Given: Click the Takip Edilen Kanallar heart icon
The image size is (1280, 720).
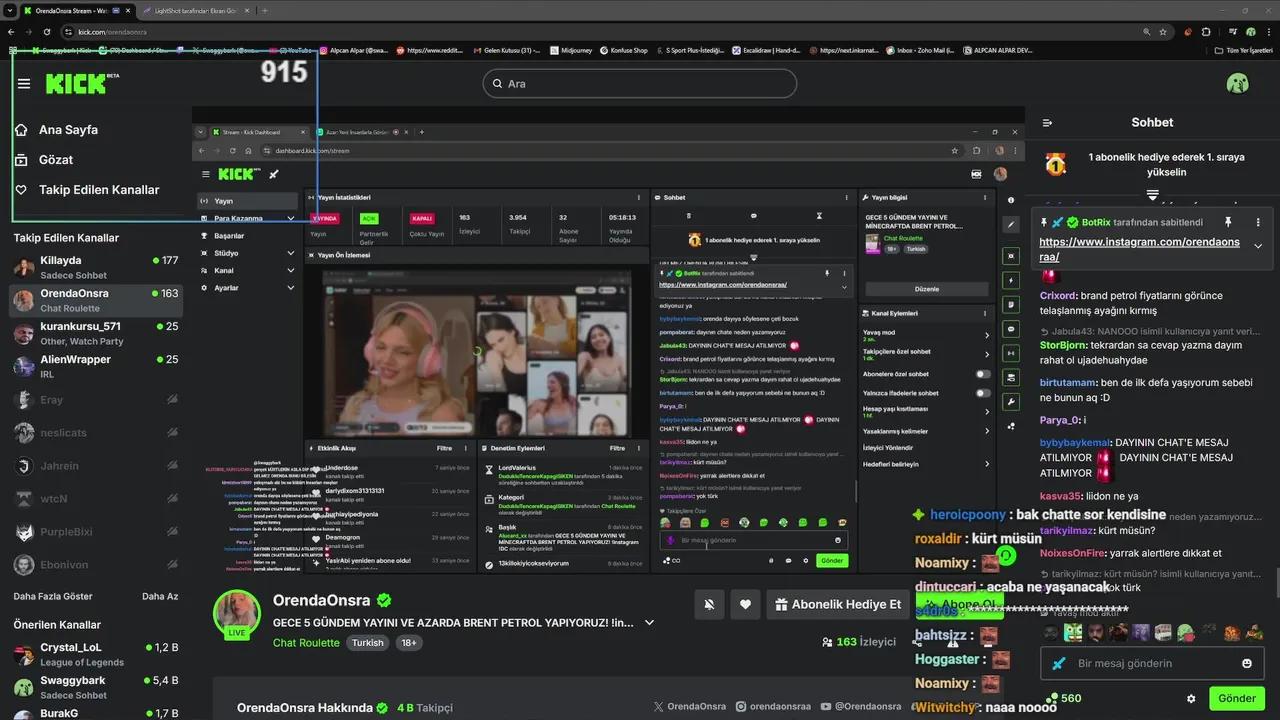Looking at the screenshot, I should (21, 190).
